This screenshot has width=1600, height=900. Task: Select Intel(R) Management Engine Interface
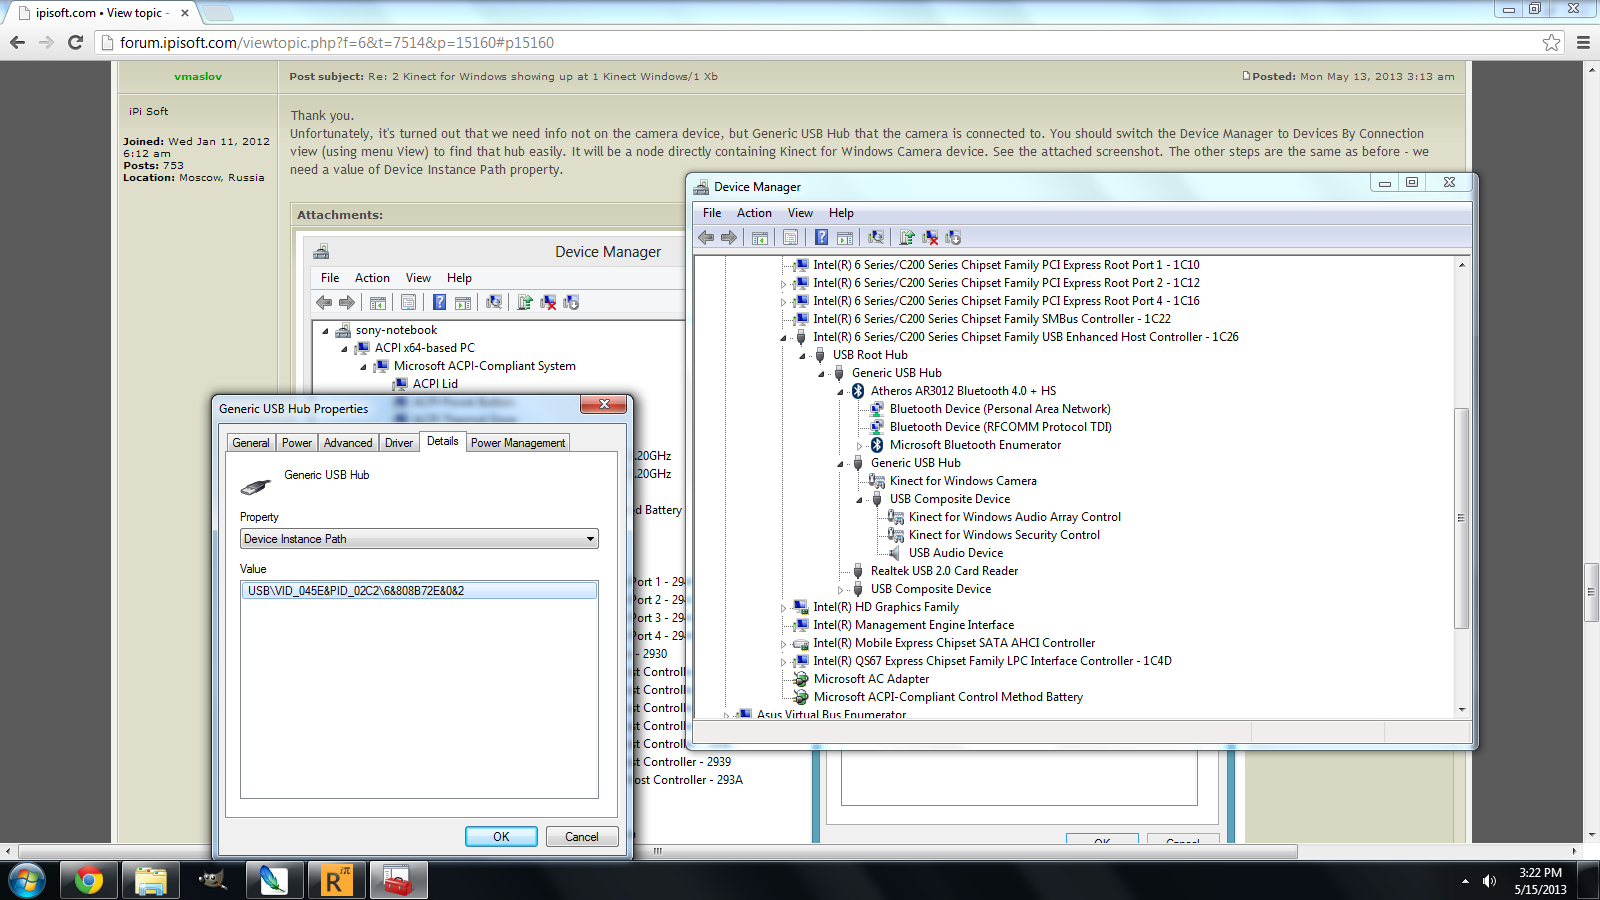tap(913, 625)
